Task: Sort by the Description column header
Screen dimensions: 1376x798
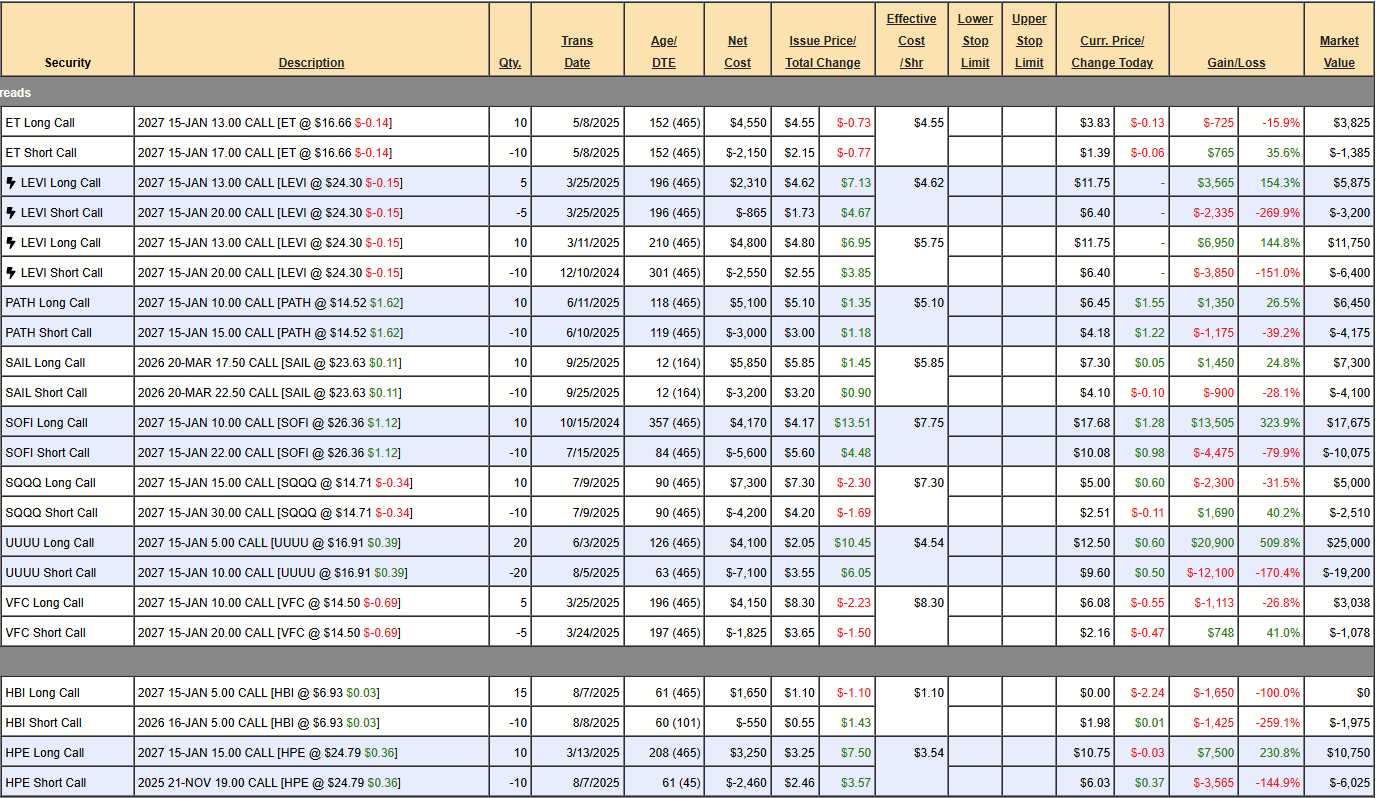Action: click(311, 63)
